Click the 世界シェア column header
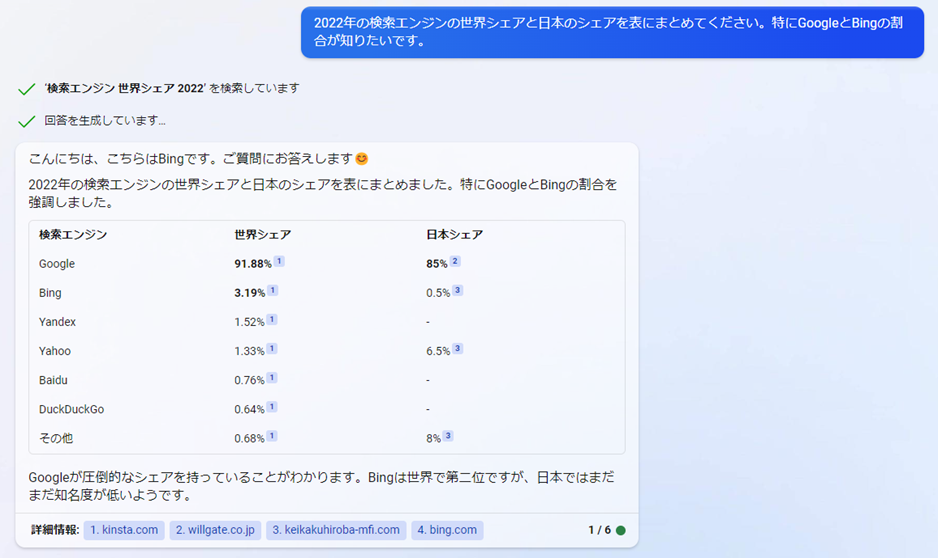 pos(263,234)
